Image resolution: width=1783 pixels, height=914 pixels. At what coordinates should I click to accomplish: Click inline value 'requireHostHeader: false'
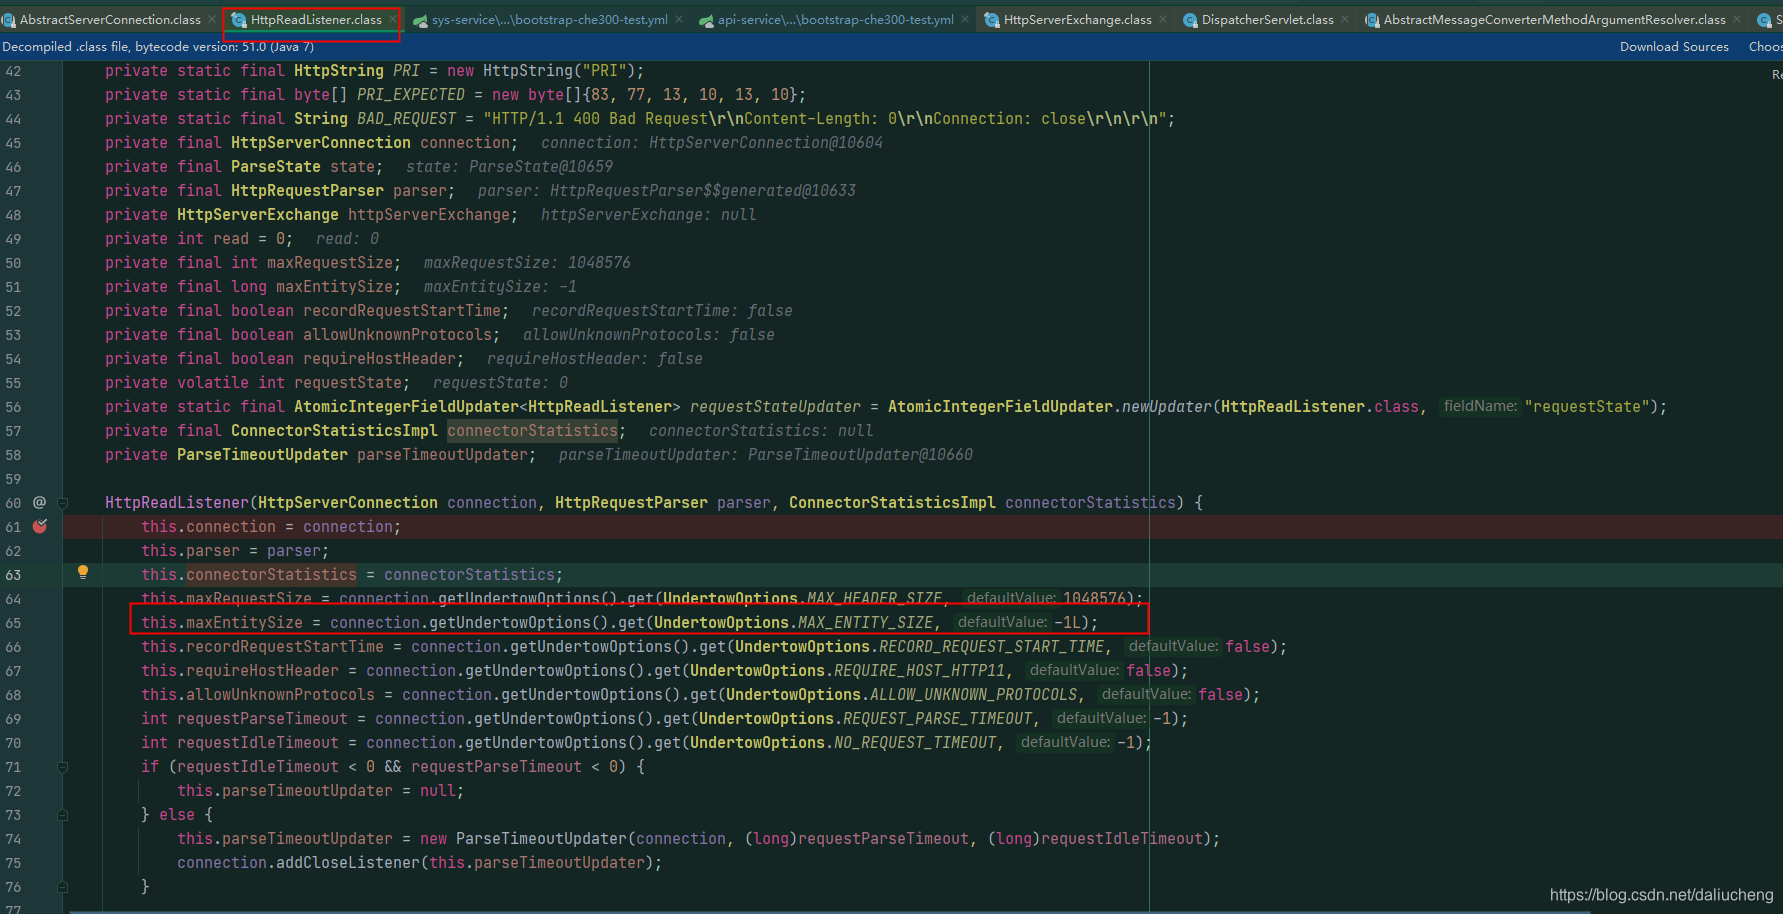coord(595,359)
